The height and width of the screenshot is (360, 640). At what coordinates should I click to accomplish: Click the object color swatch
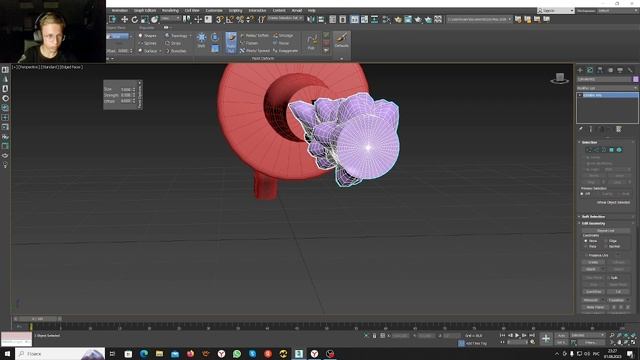[x=636, y=79]
